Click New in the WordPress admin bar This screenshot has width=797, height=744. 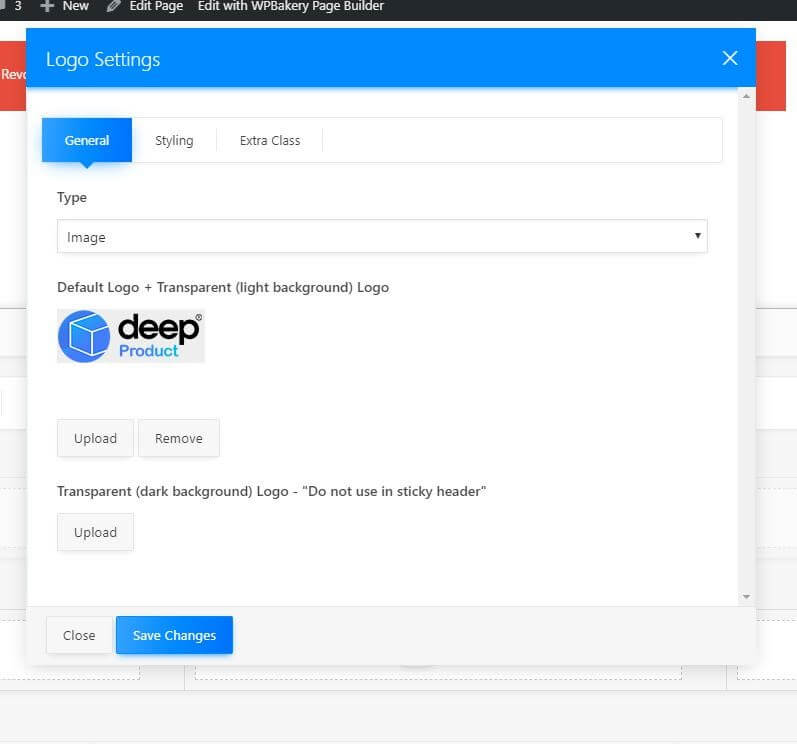76,6
